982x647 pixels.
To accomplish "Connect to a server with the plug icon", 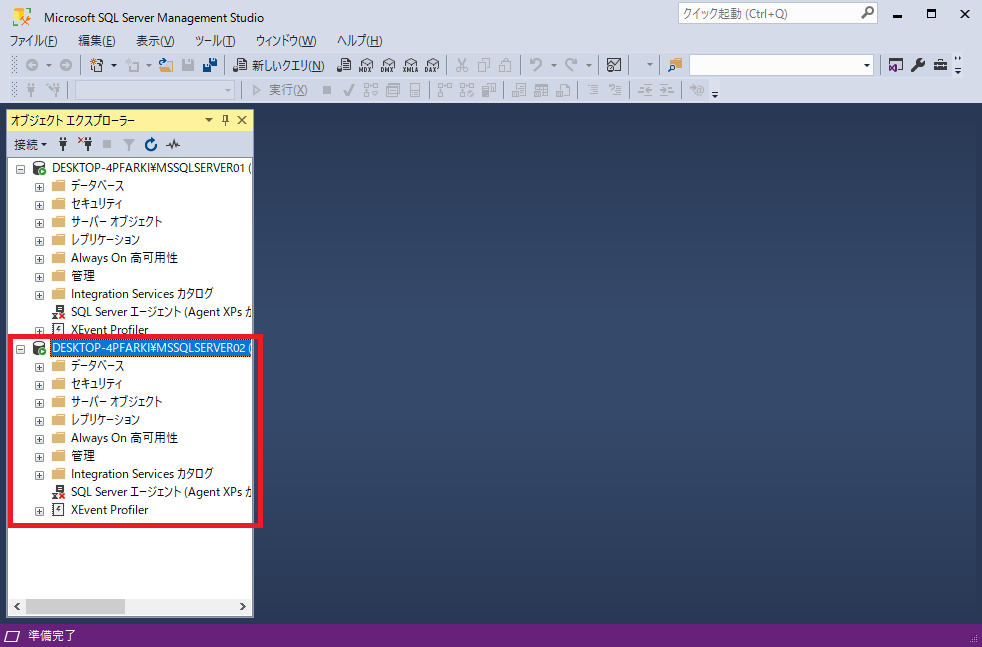I will click(63, 144).
